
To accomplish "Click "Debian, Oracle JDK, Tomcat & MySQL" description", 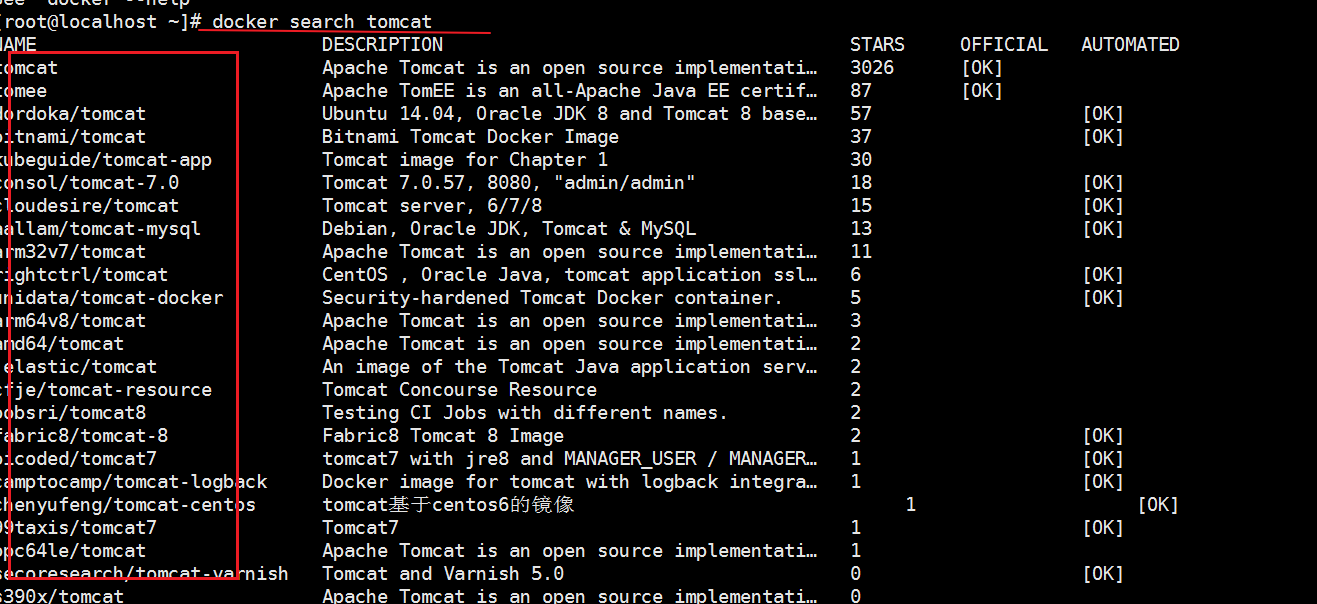I will tap(509, 229).
